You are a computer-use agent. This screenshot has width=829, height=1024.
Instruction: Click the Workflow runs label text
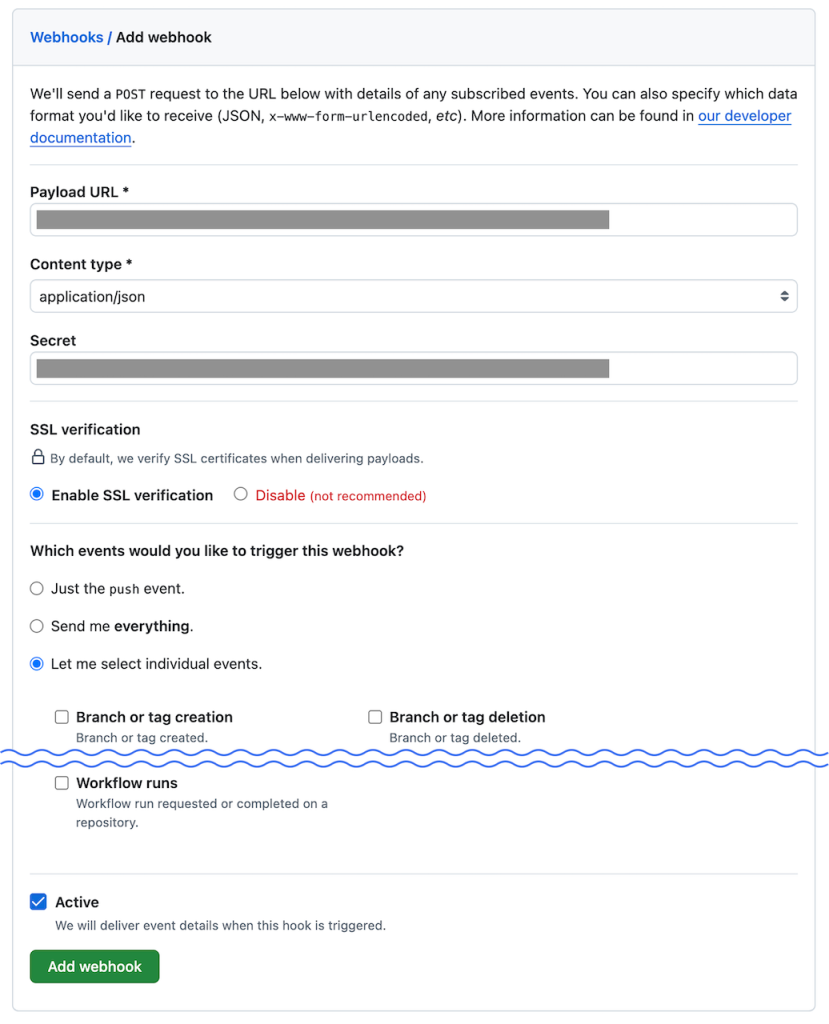click(127, 783)
